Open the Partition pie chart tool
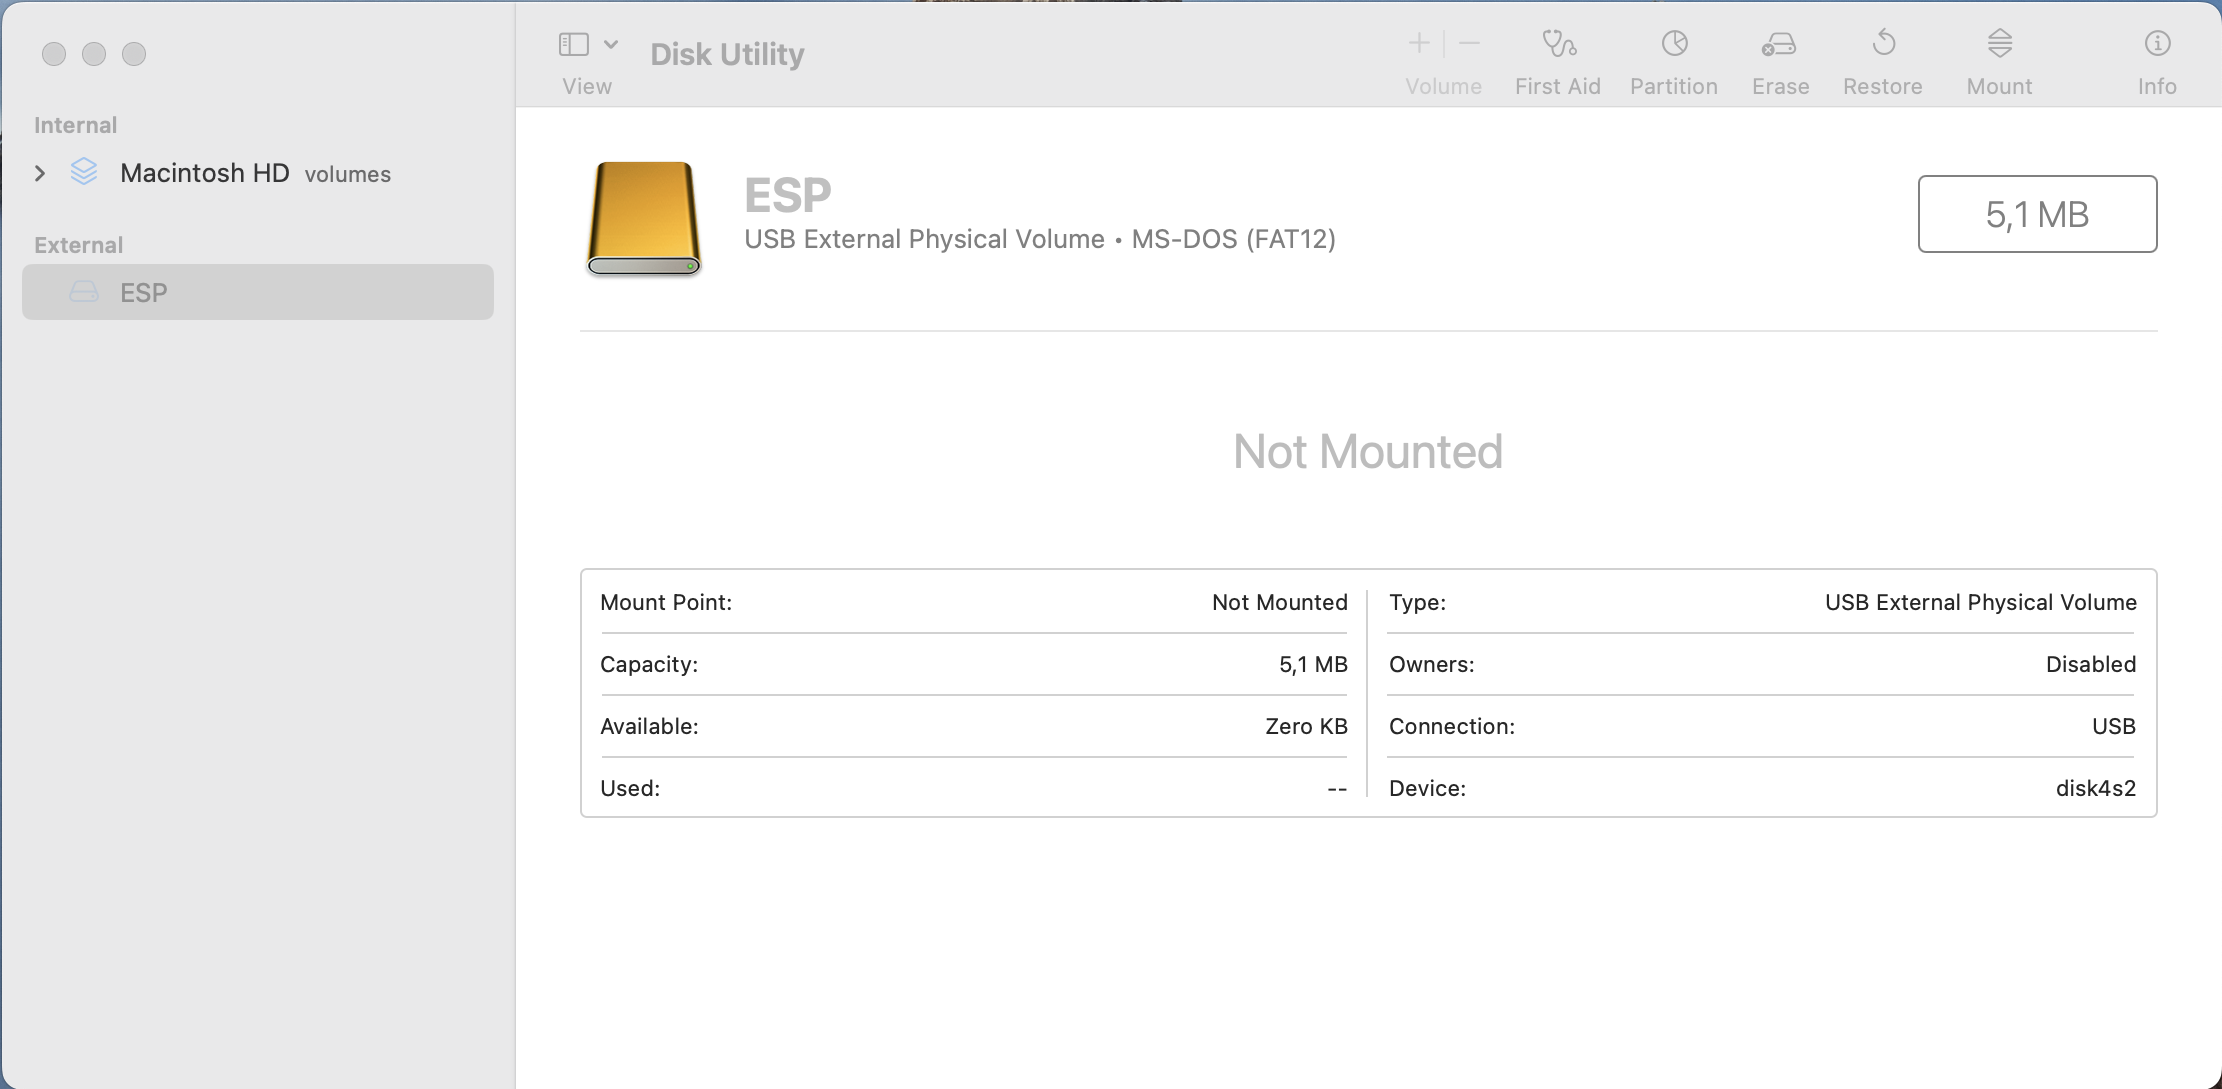Image resolution: width=2222 pixels, height=1089 pixels. (x=1674, y=44)
